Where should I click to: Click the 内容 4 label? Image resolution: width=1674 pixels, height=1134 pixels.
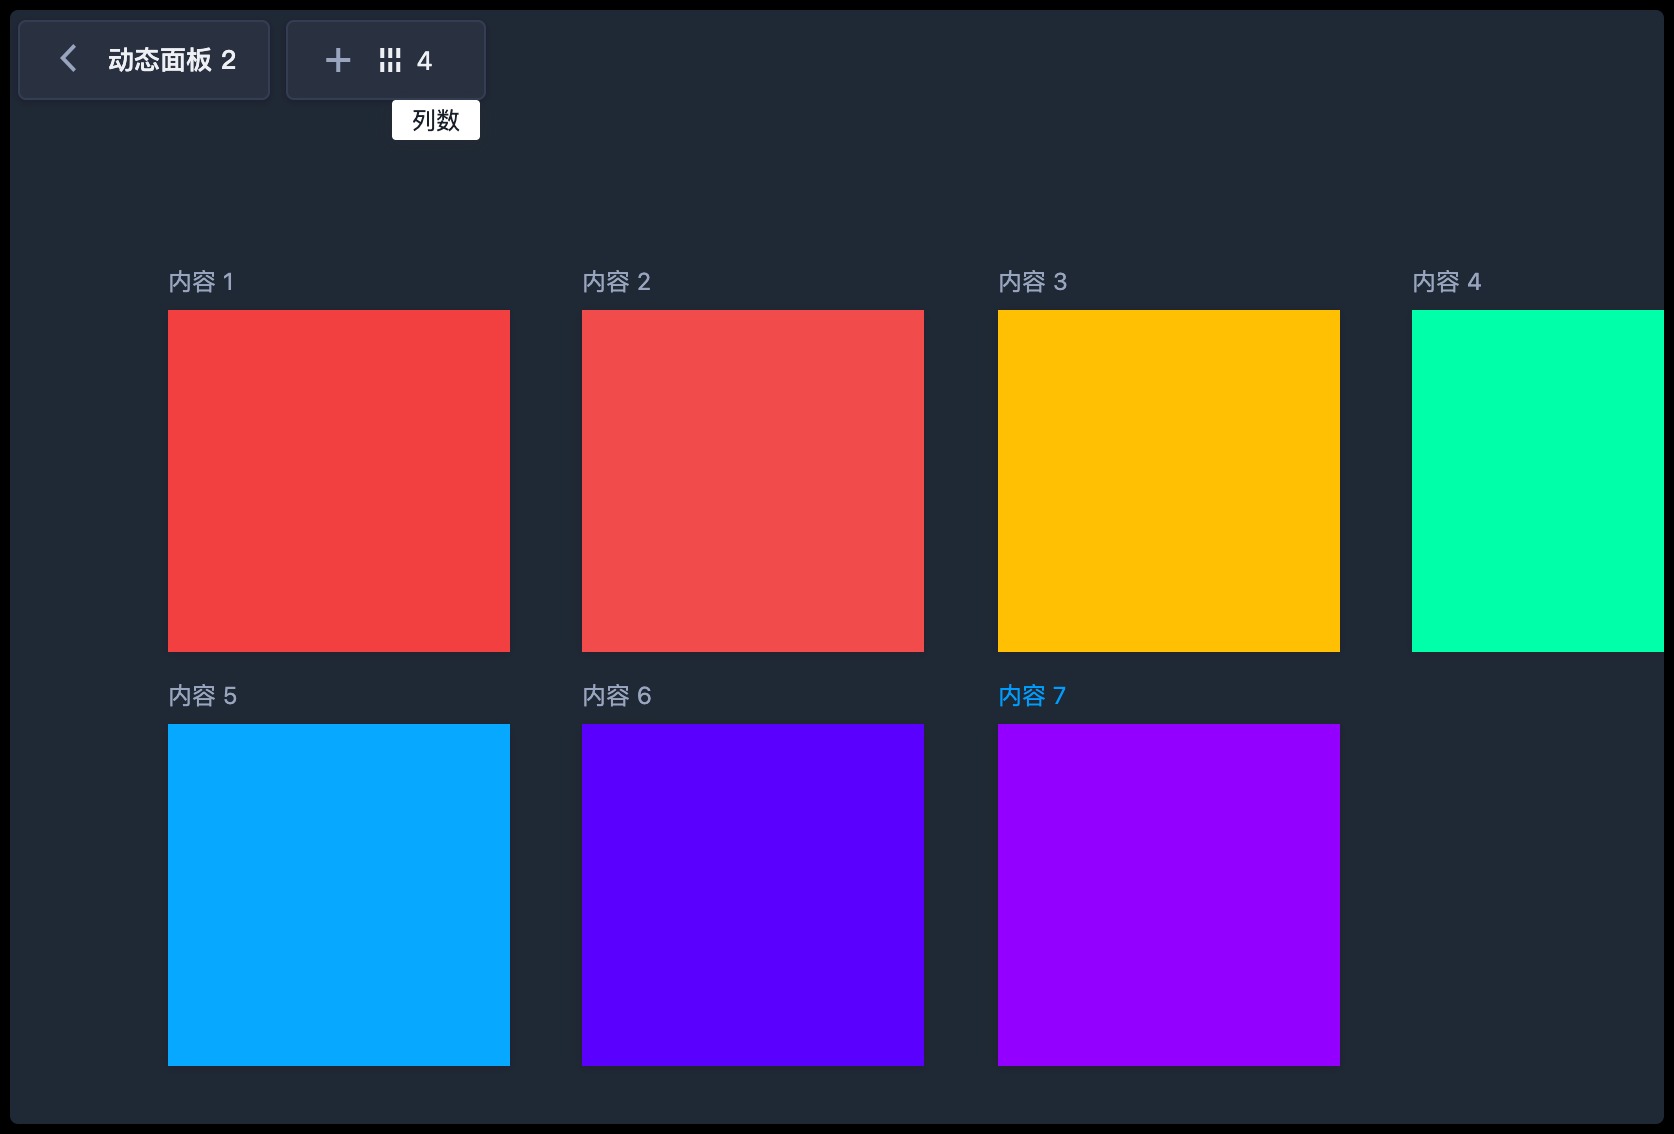coord(1446,282)
